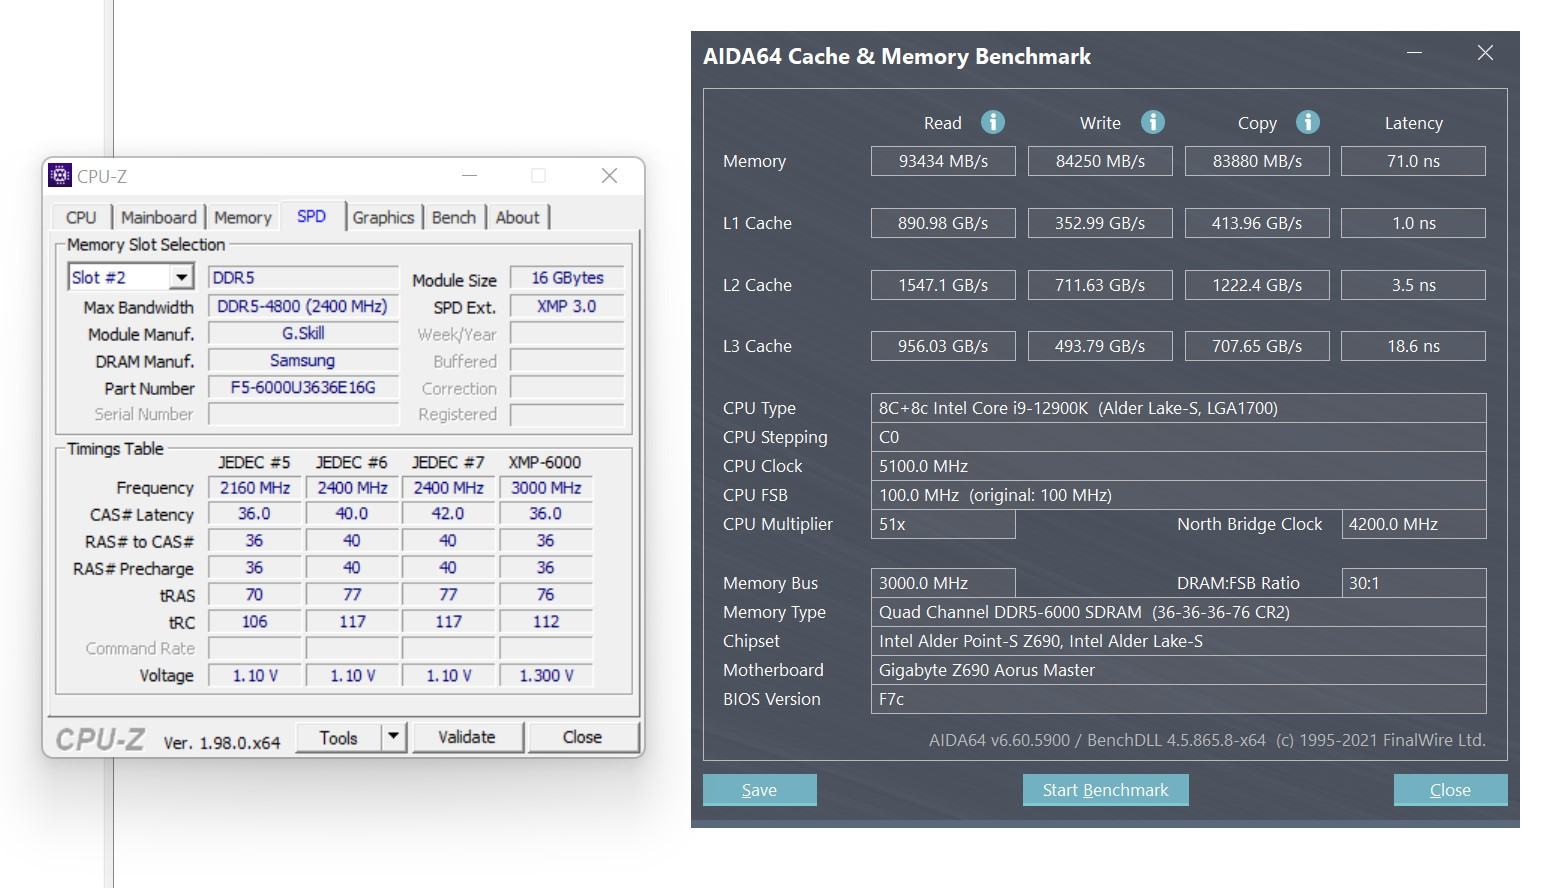
Task: Click the Chipset field Intel Alder Point-S Z690
Action: click(x=1178, y=641)
